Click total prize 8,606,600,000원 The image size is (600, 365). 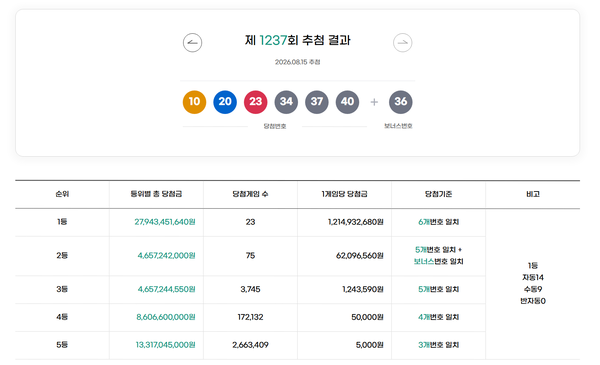click(x=166, y=317)
